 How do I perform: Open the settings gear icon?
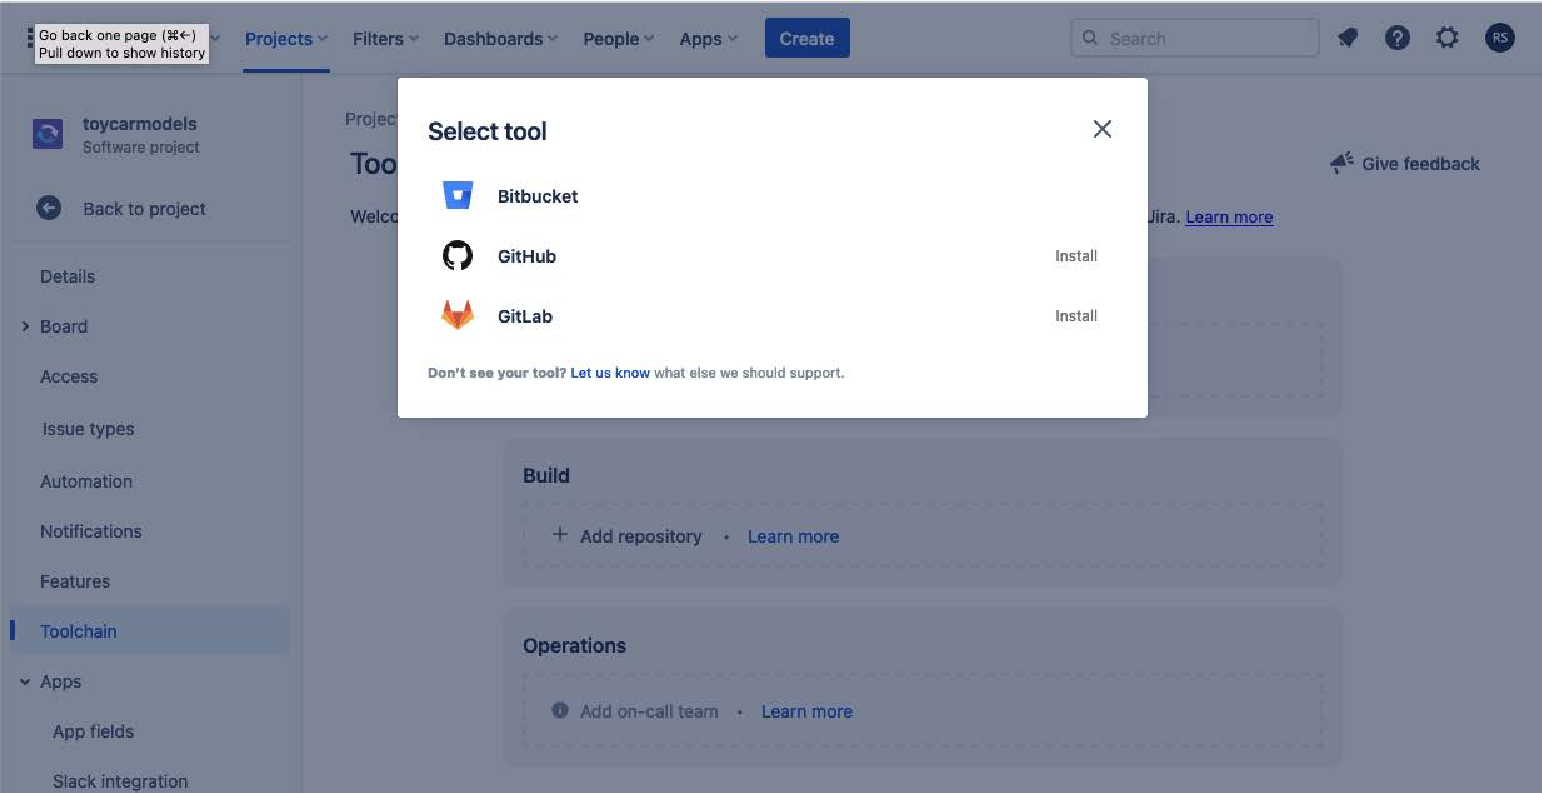(x=1447, y=38)
